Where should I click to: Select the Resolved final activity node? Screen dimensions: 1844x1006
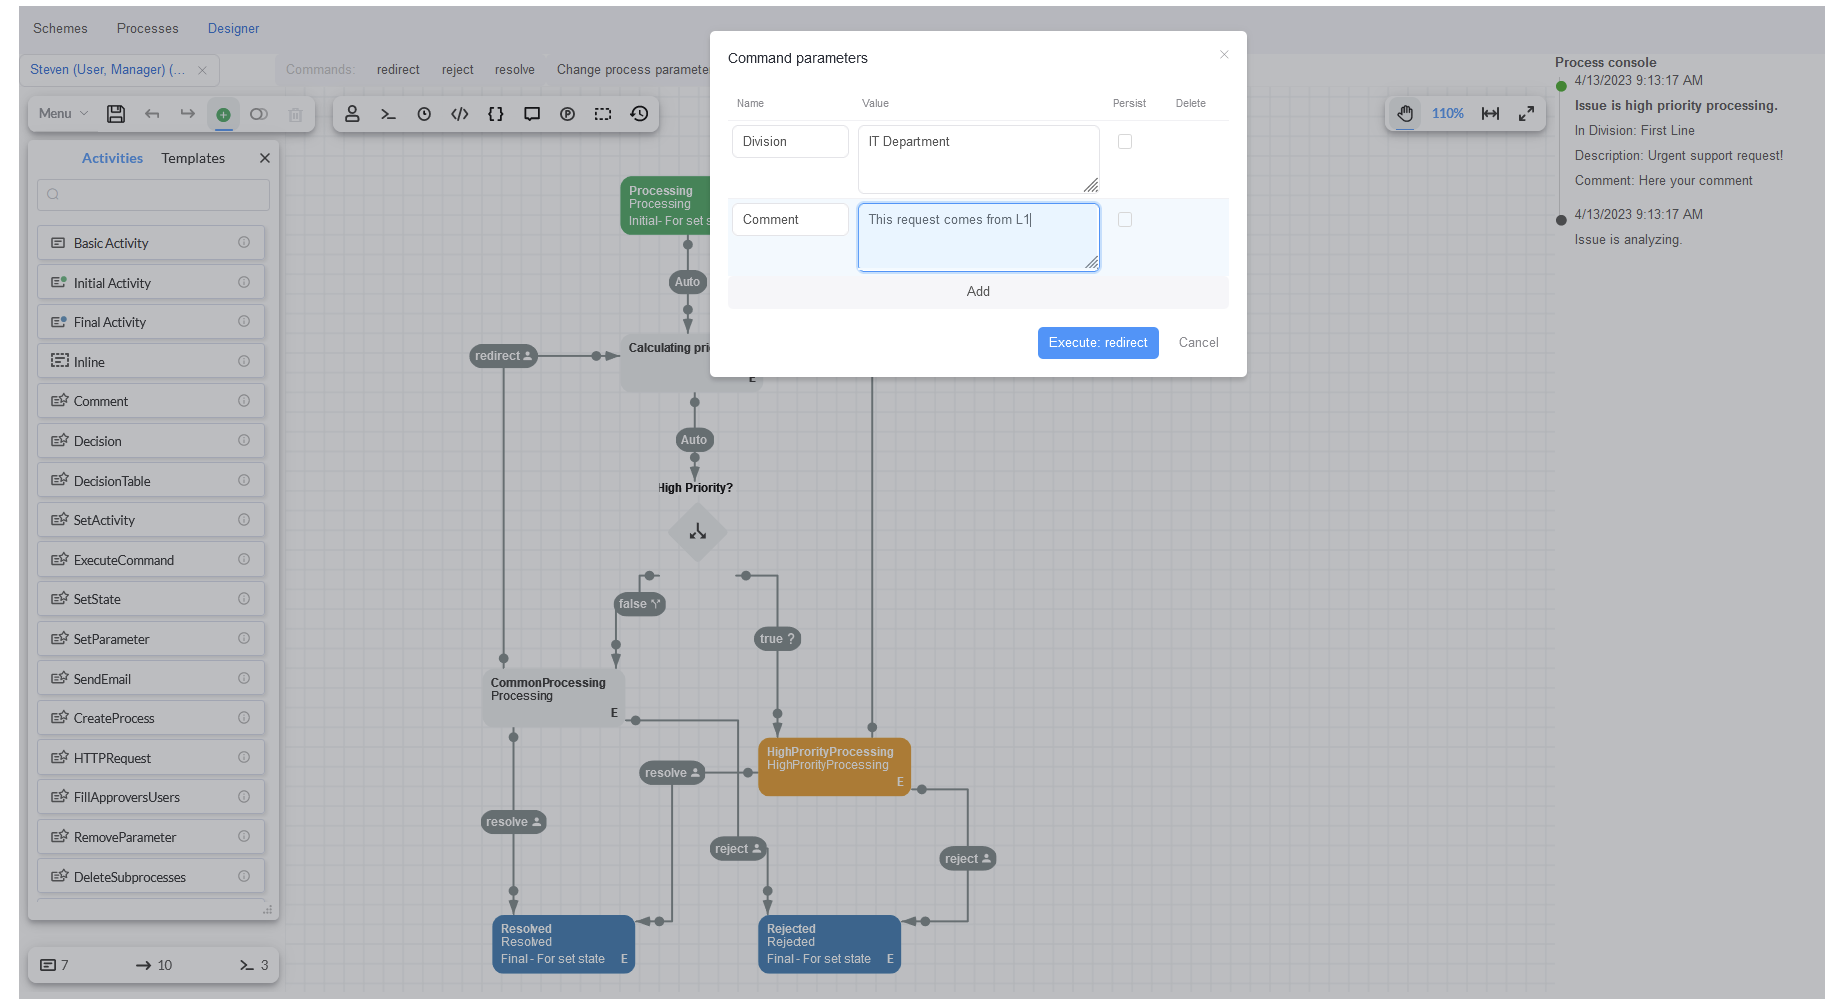pos(563,944)
